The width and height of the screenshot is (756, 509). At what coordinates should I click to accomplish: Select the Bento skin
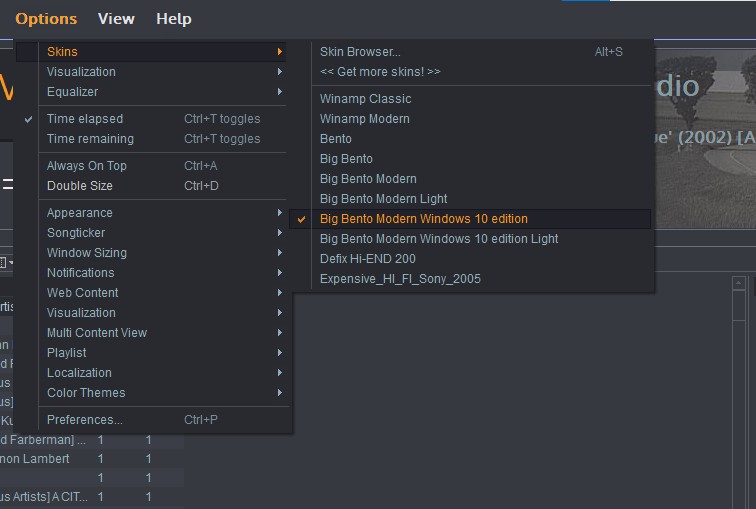click(471, 139)
